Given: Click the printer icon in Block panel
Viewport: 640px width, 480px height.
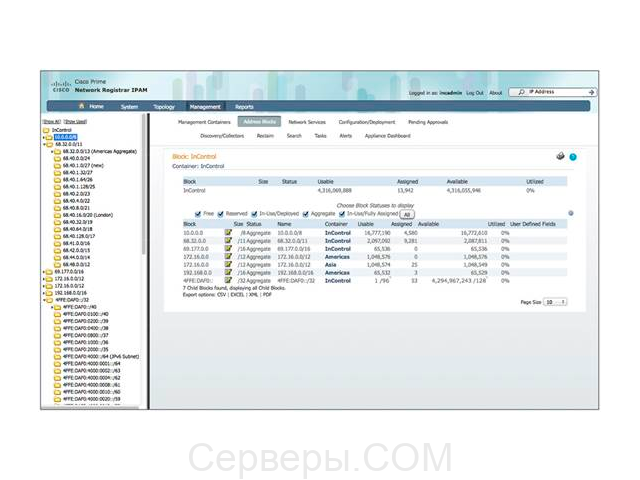Looking at the screenshot, I should pyautogui.click(x=560, y=157).
